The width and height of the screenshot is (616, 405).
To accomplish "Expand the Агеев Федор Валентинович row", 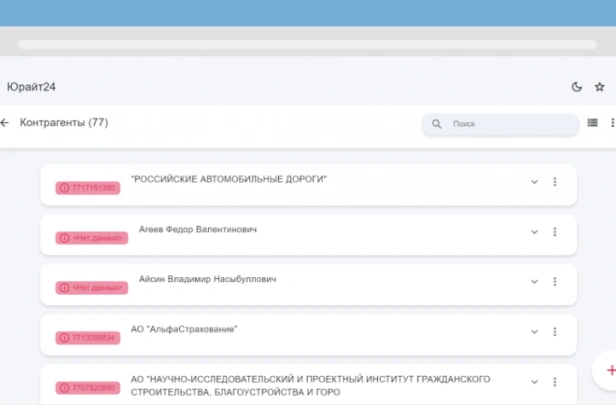I will pyautogui.click(x=534, y=232).
